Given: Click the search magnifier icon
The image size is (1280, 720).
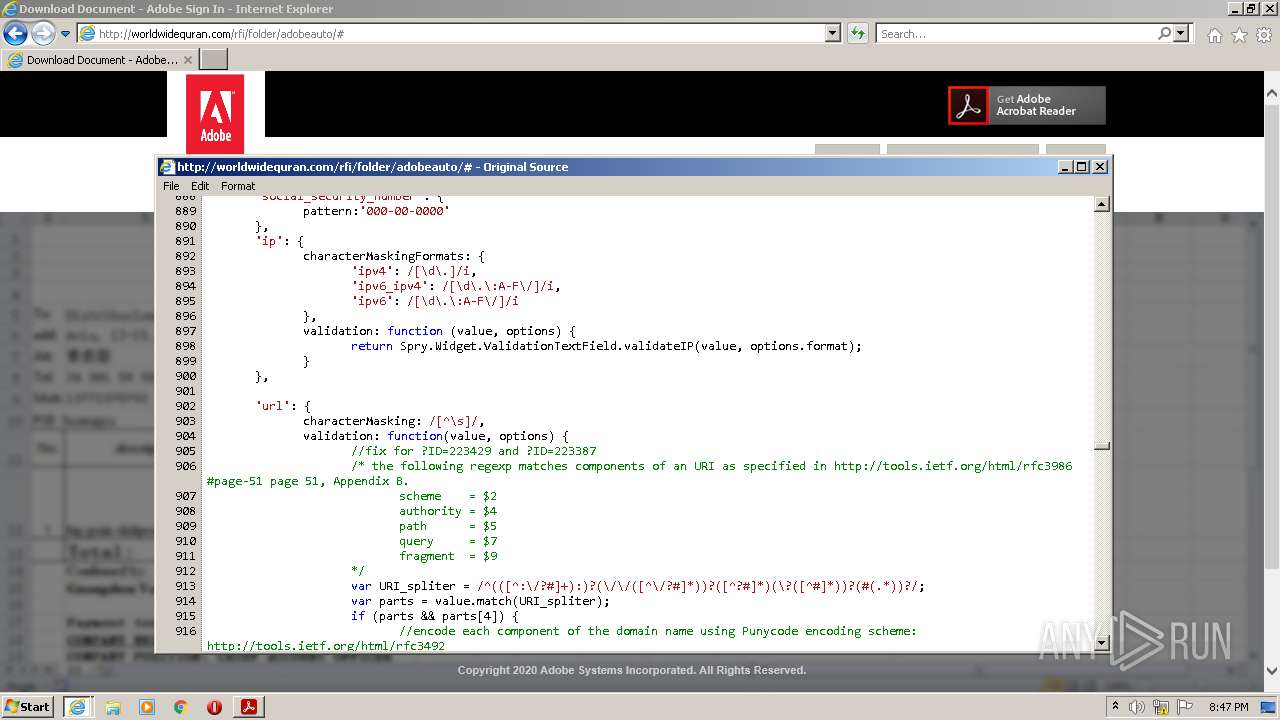Looking at the screenshot, I should point(1164,33).
